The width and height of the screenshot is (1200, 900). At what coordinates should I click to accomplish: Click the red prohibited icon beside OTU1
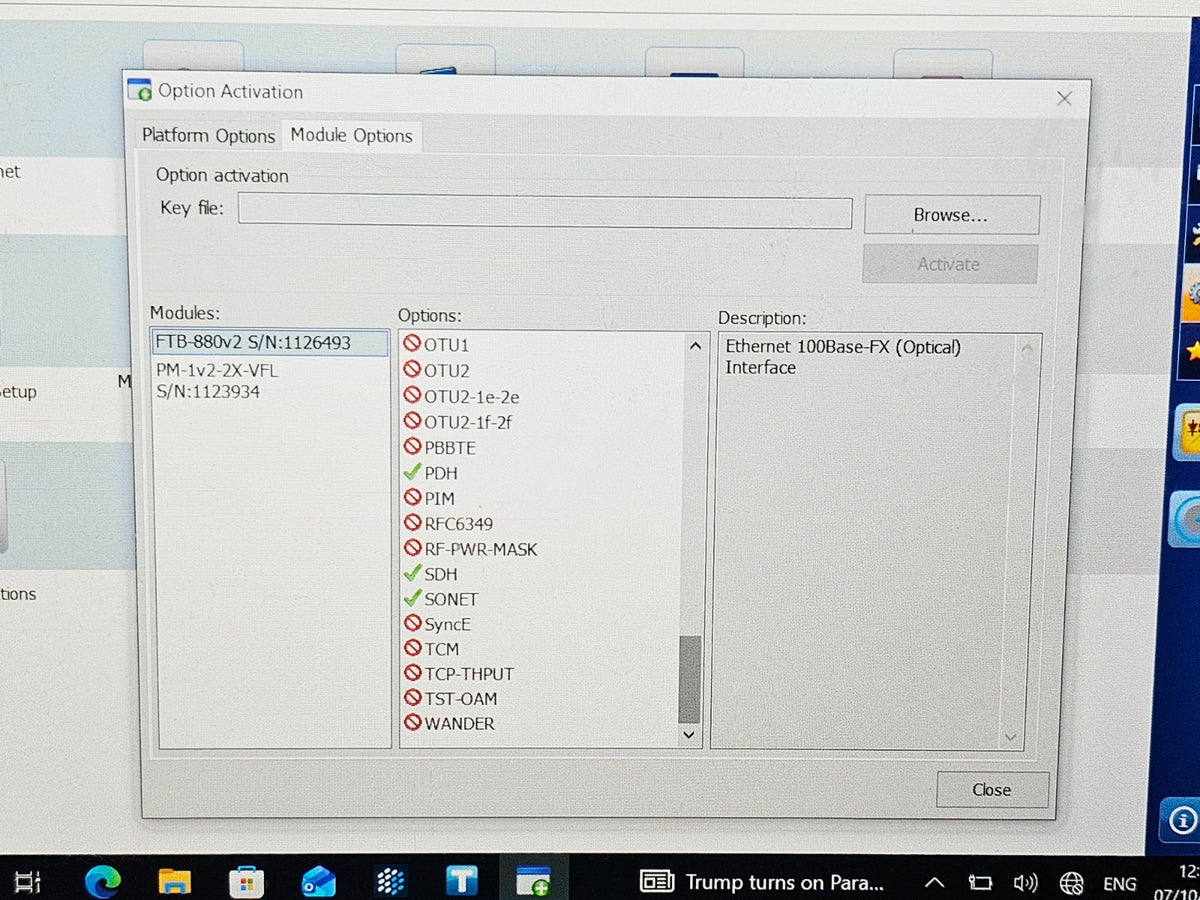pyautogui.click(x=412, y=344)
